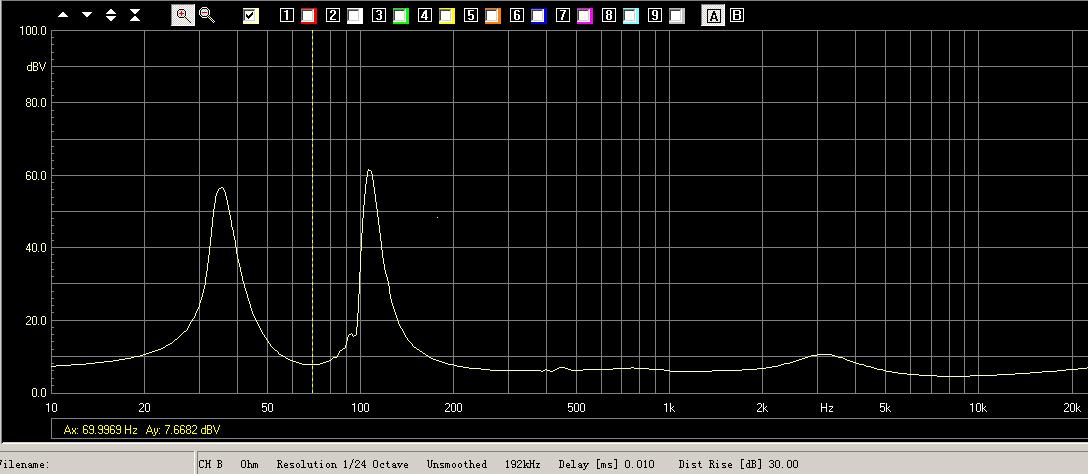This screenshot has width=1088, height=474.
Task: Click the yellow cursor line at 70 Hz
Action: [x=313, y=200]
